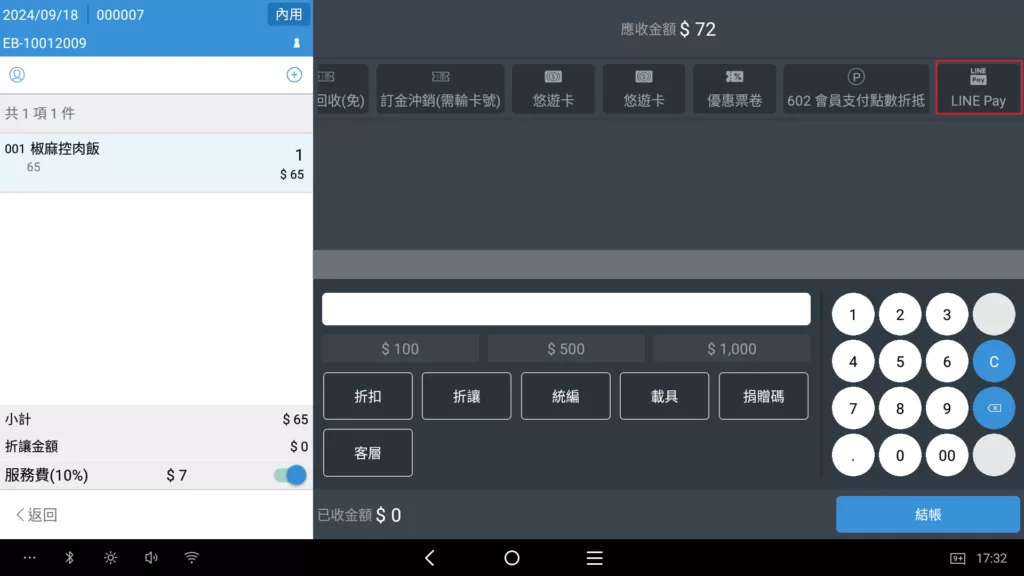Screen dimensions: 1024x576
Task: Tap Android back navigation button
Action: 430,558
